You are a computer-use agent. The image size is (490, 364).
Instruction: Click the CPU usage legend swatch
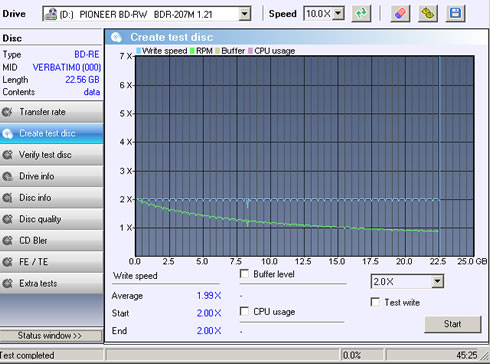coord(250,51)
